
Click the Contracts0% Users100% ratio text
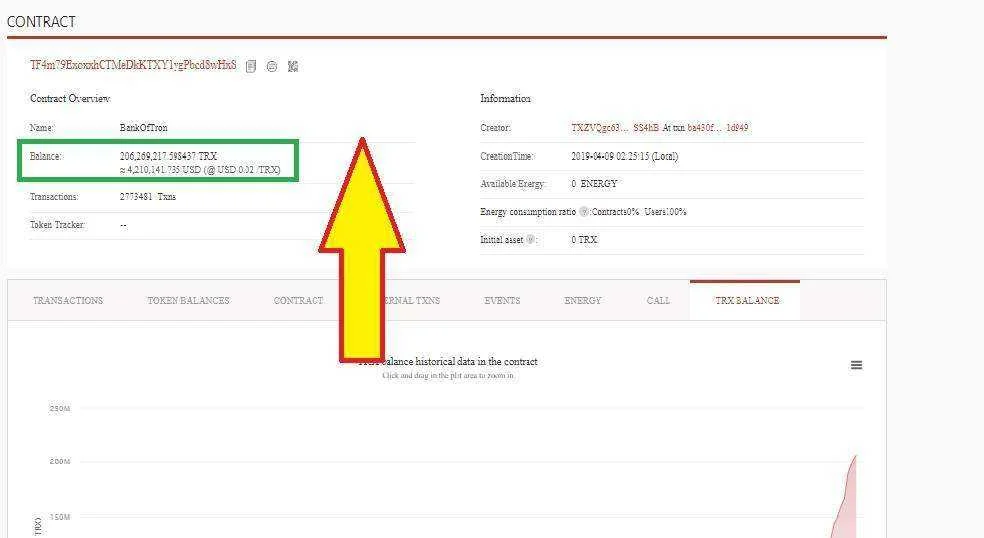639,212
